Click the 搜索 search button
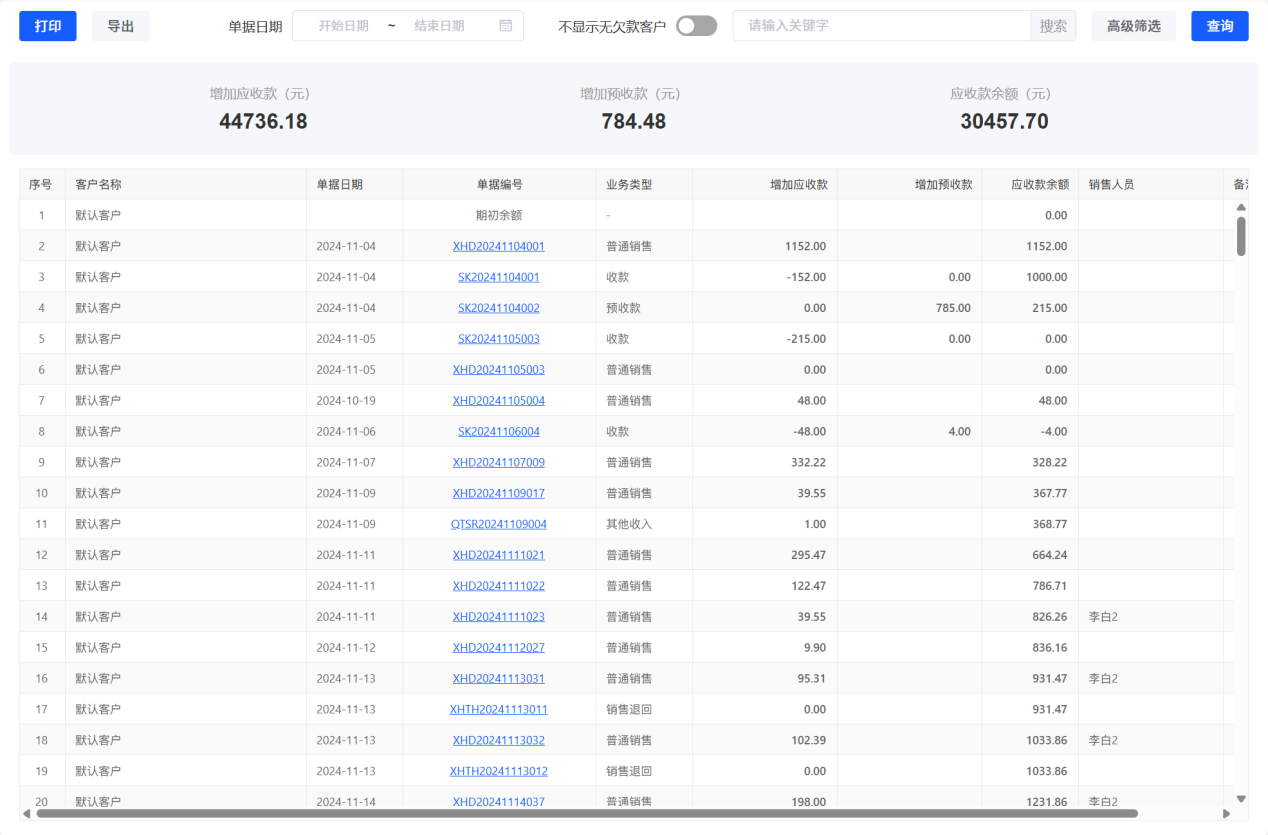This screenshot has width=1268, height=835. coord(1053,26)
